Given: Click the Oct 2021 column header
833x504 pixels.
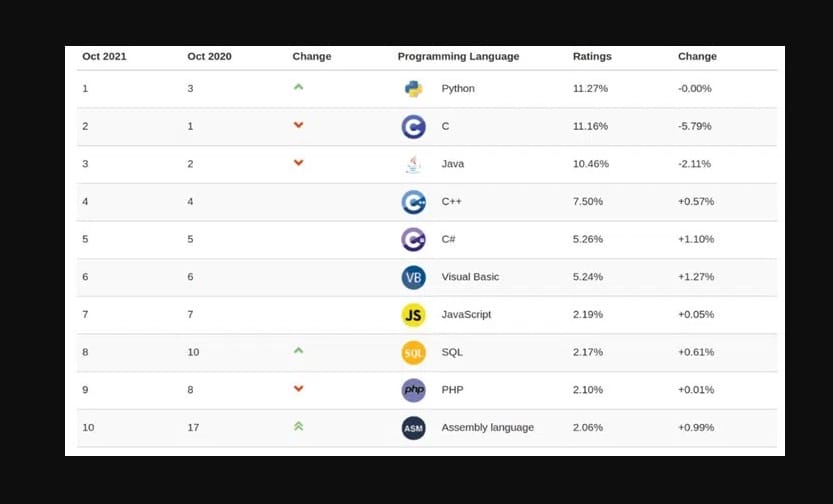Looking at the screenshot, I should 104,57.
